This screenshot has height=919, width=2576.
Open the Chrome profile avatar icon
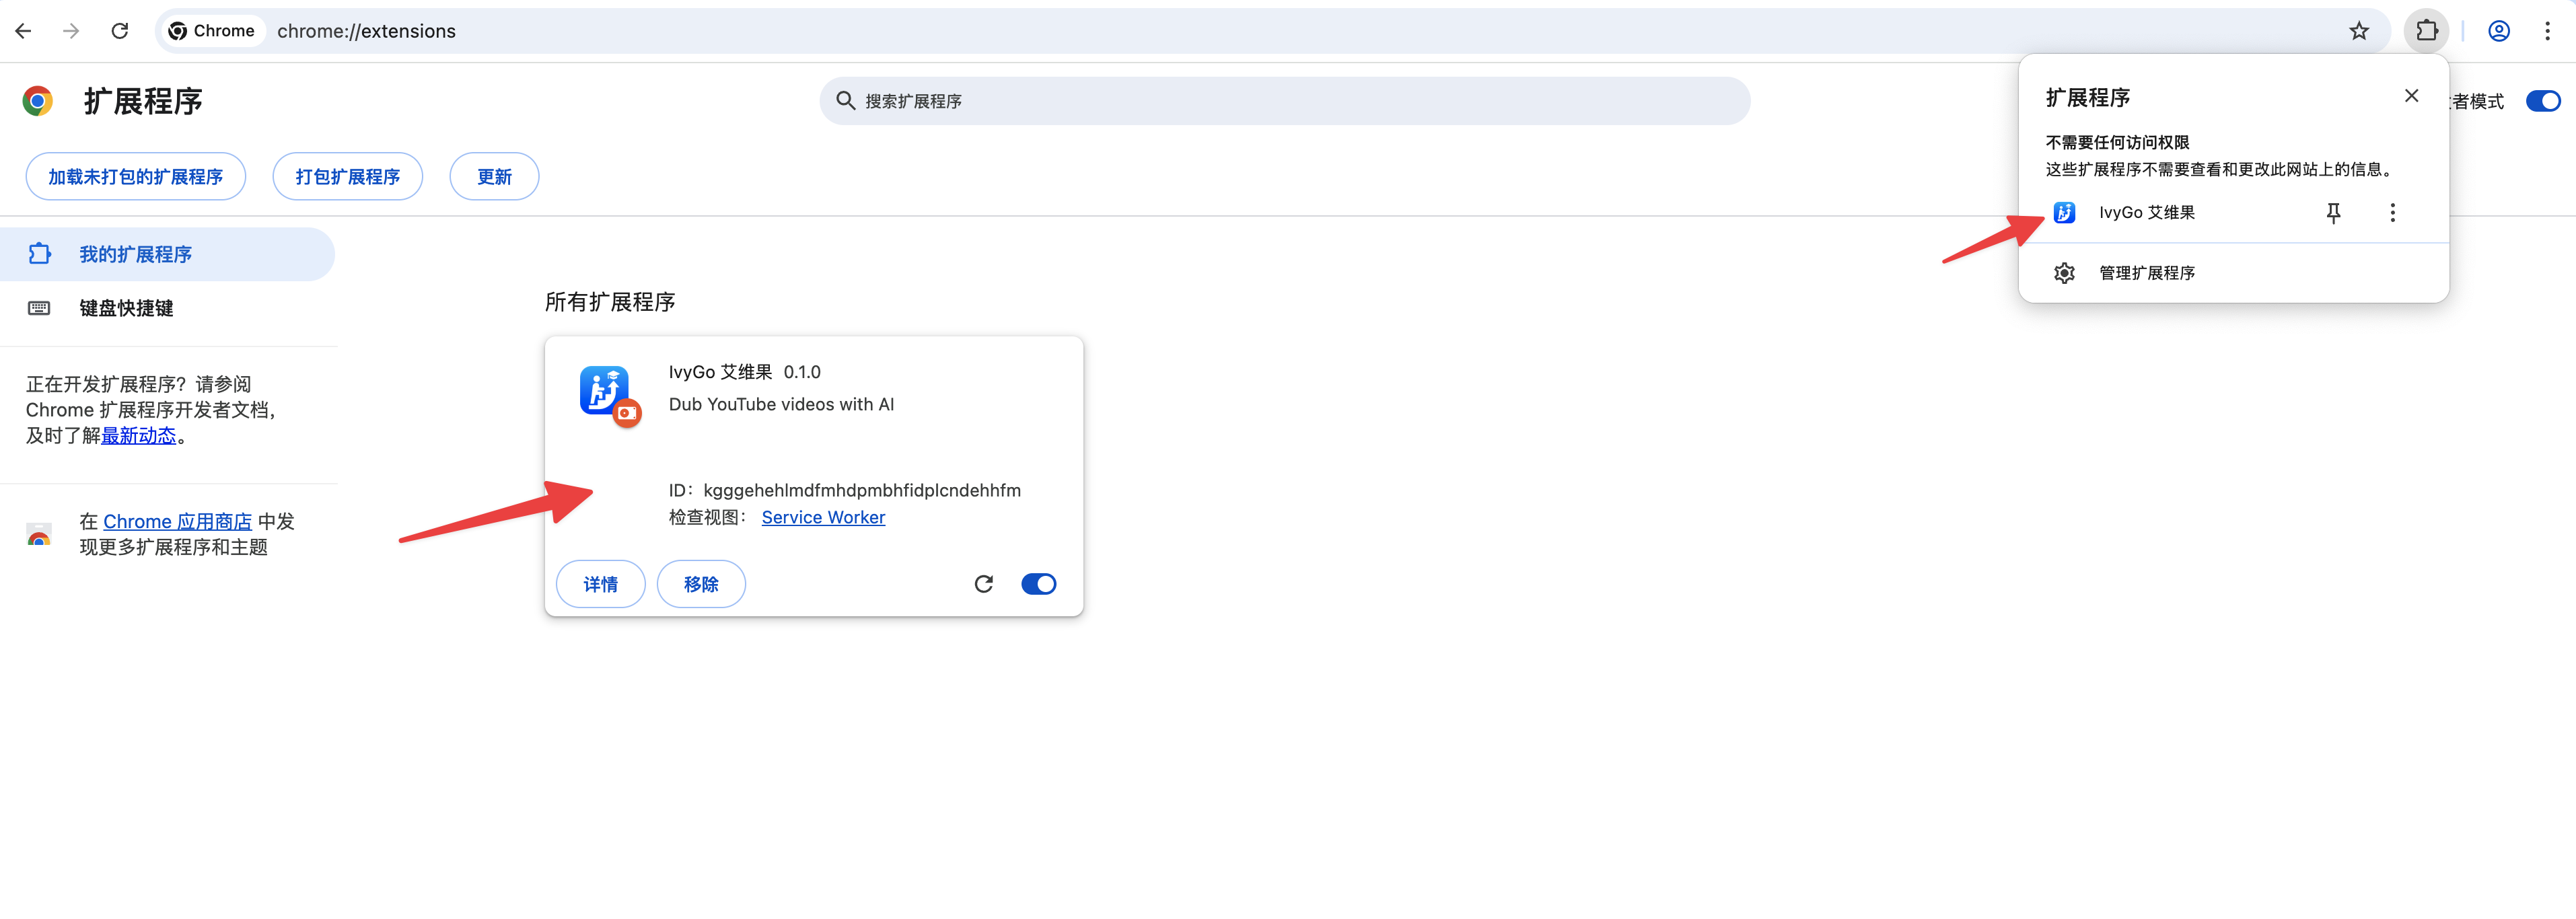[2498, 31]
